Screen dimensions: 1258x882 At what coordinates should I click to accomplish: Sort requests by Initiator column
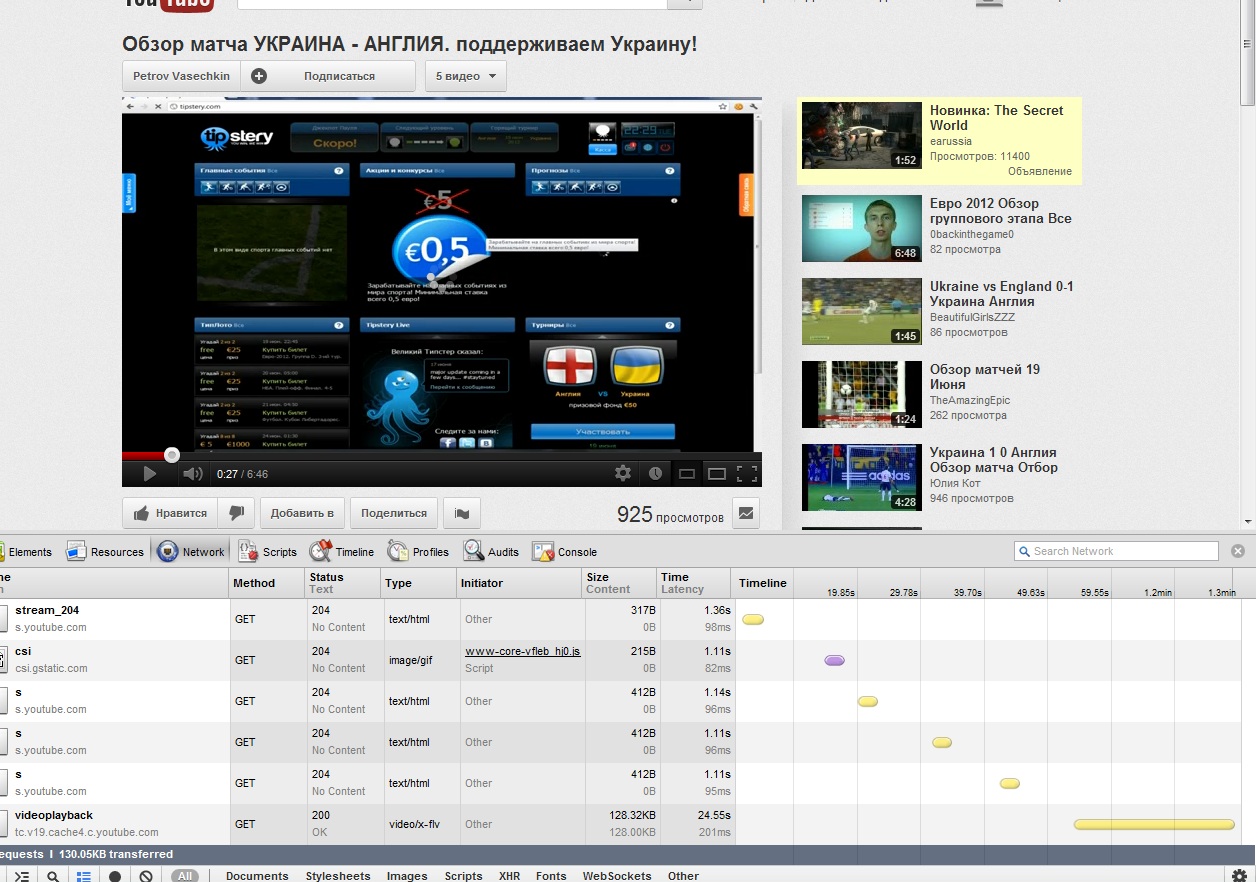coord(520,583)
